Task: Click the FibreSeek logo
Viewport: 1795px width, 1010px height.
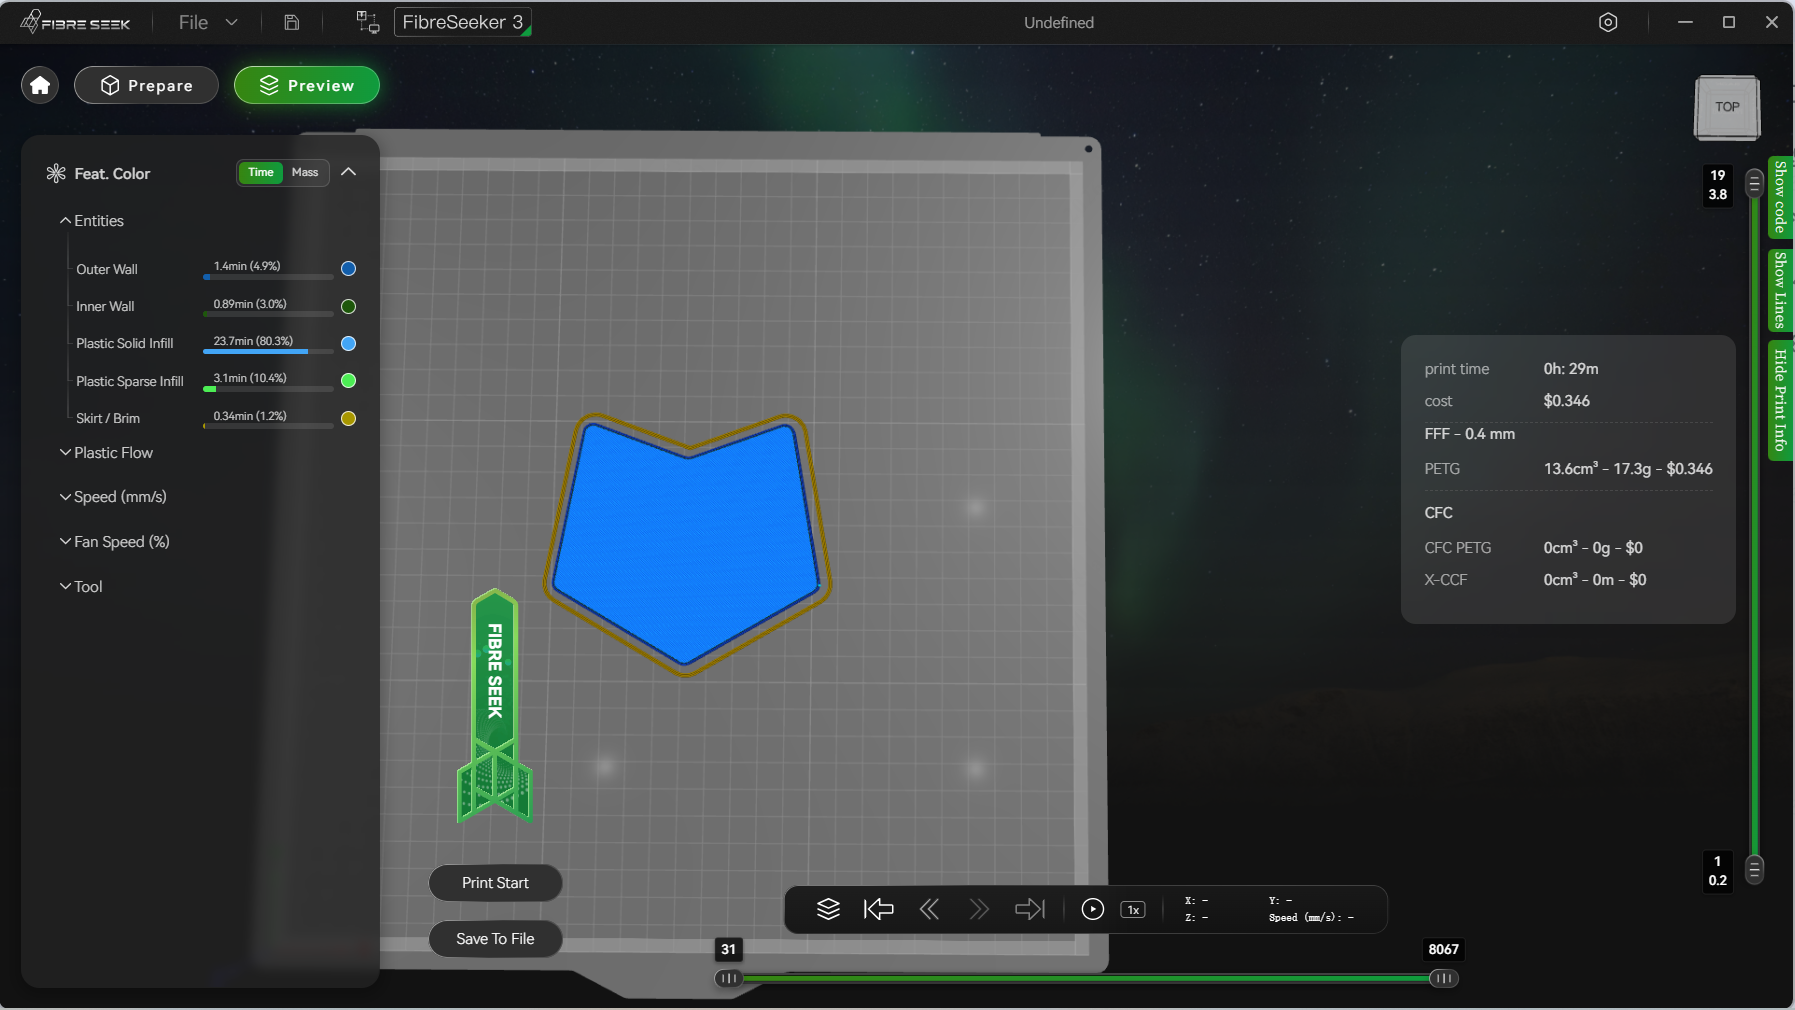Action: [75, 22]
